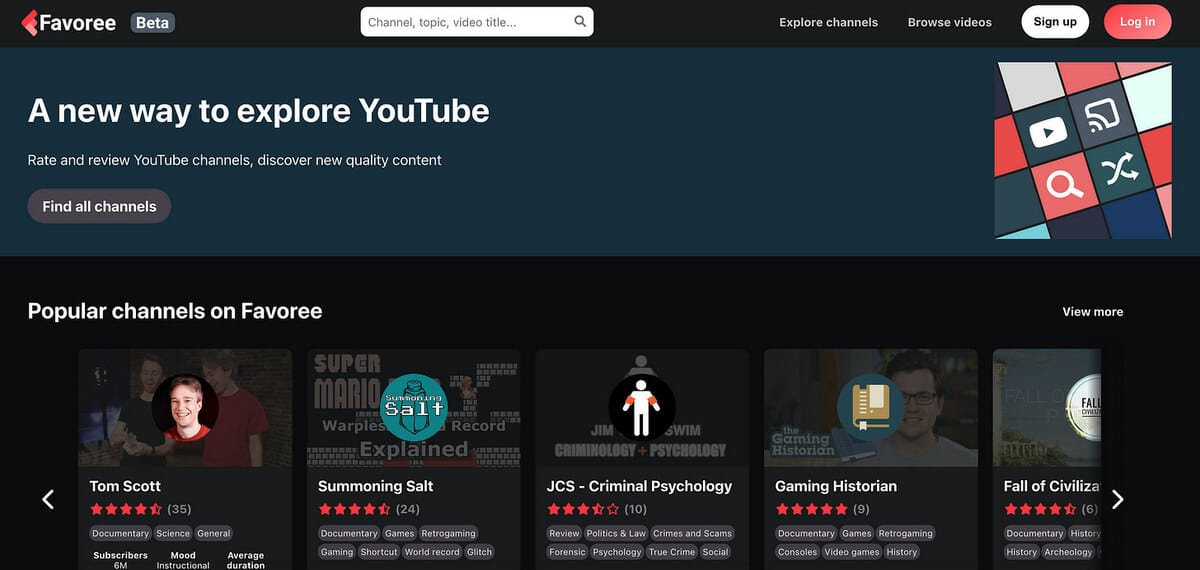Click the Subscribers label on Tom Scott's card
Screen dimensions: 1200x570
(121, 555)
